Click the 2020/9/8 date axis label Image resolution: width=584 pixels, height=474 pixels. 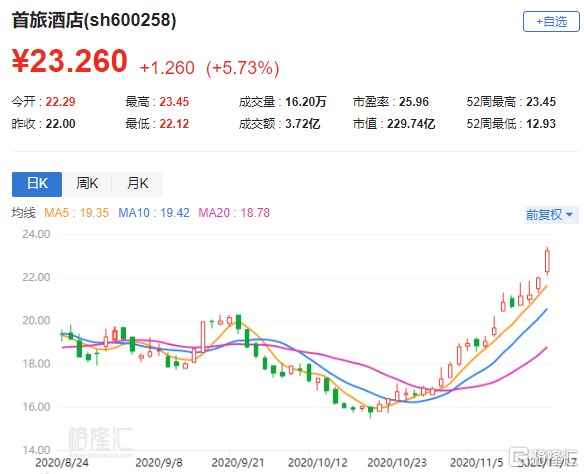pos(159,463)
